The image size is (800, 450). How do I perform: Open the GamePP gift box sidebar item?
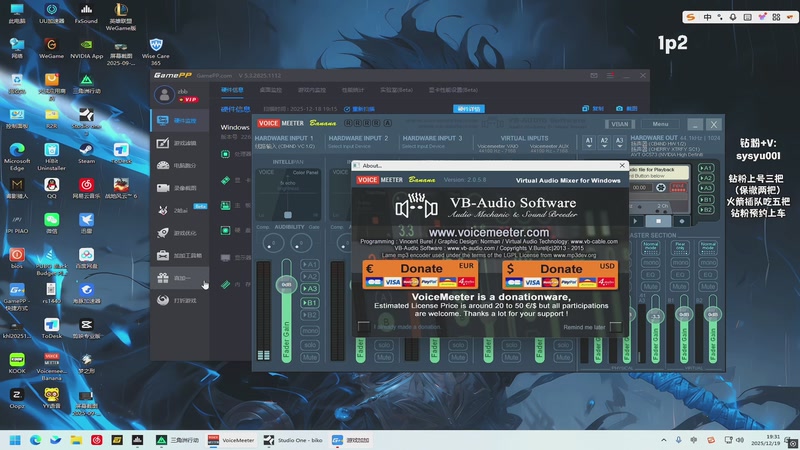coord(180,278)
